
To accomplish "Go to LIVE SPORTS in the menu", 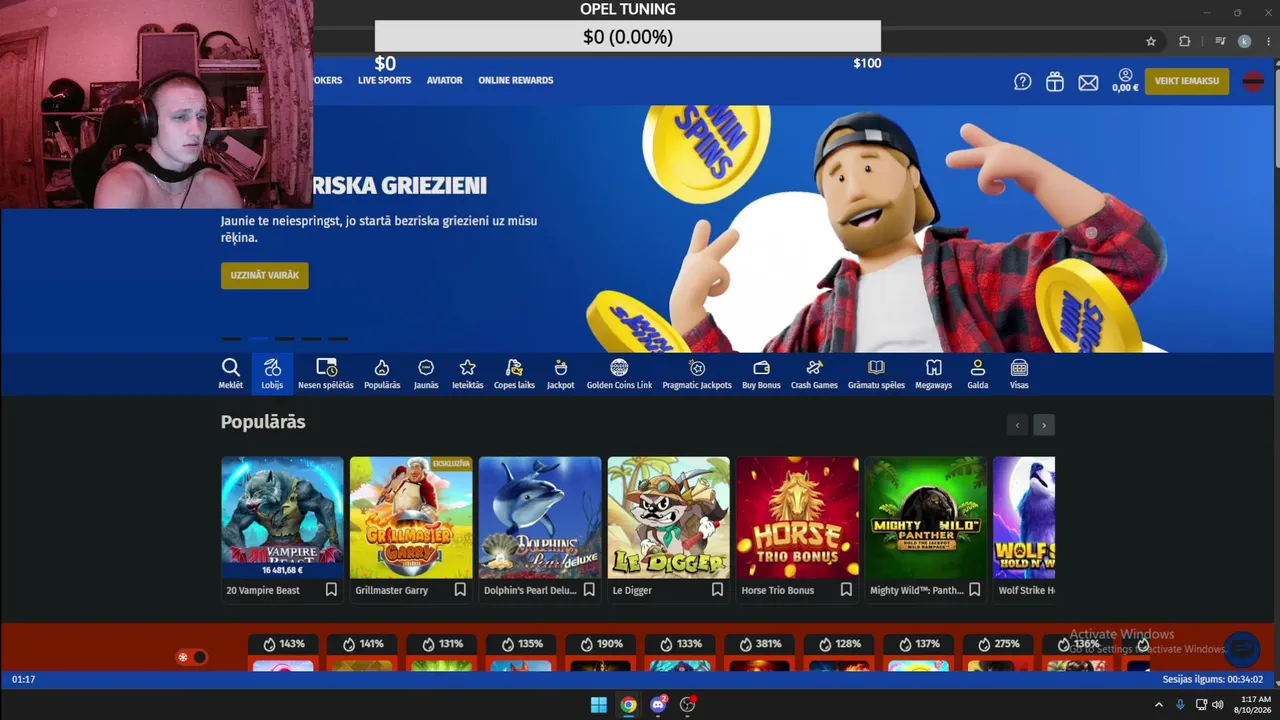I will pyautogui.click(x=385, y=80).
